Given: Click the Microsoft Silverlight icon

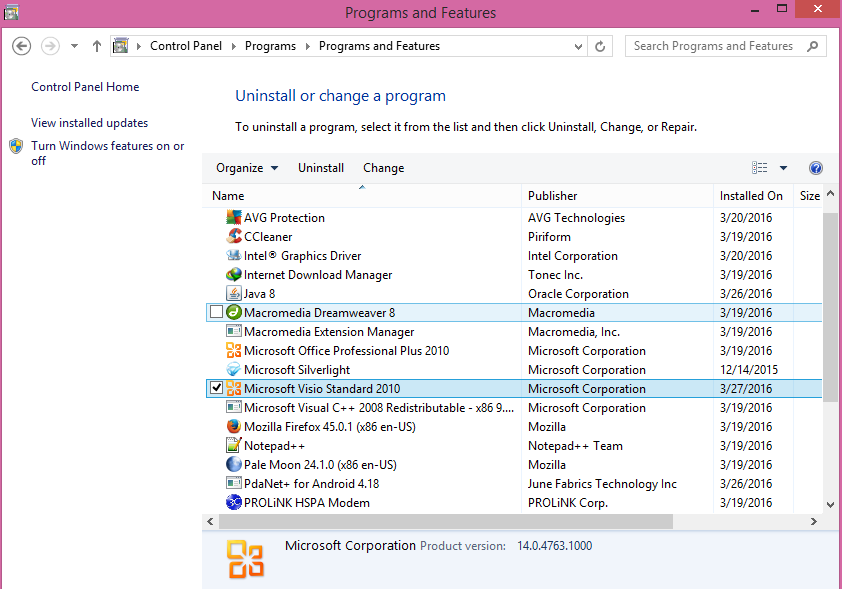Looking at the screenshot, I should point(234,369).
